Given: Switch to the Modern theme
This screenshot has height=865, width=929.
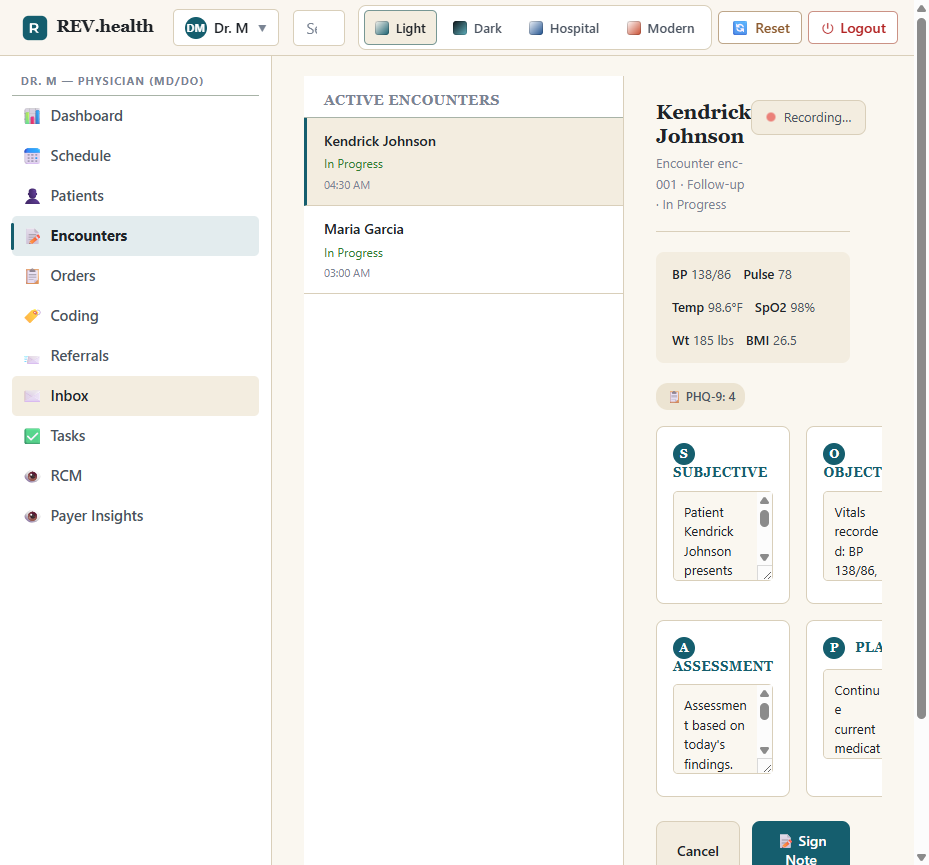Looking at the screenshot, I should (661, 28).
